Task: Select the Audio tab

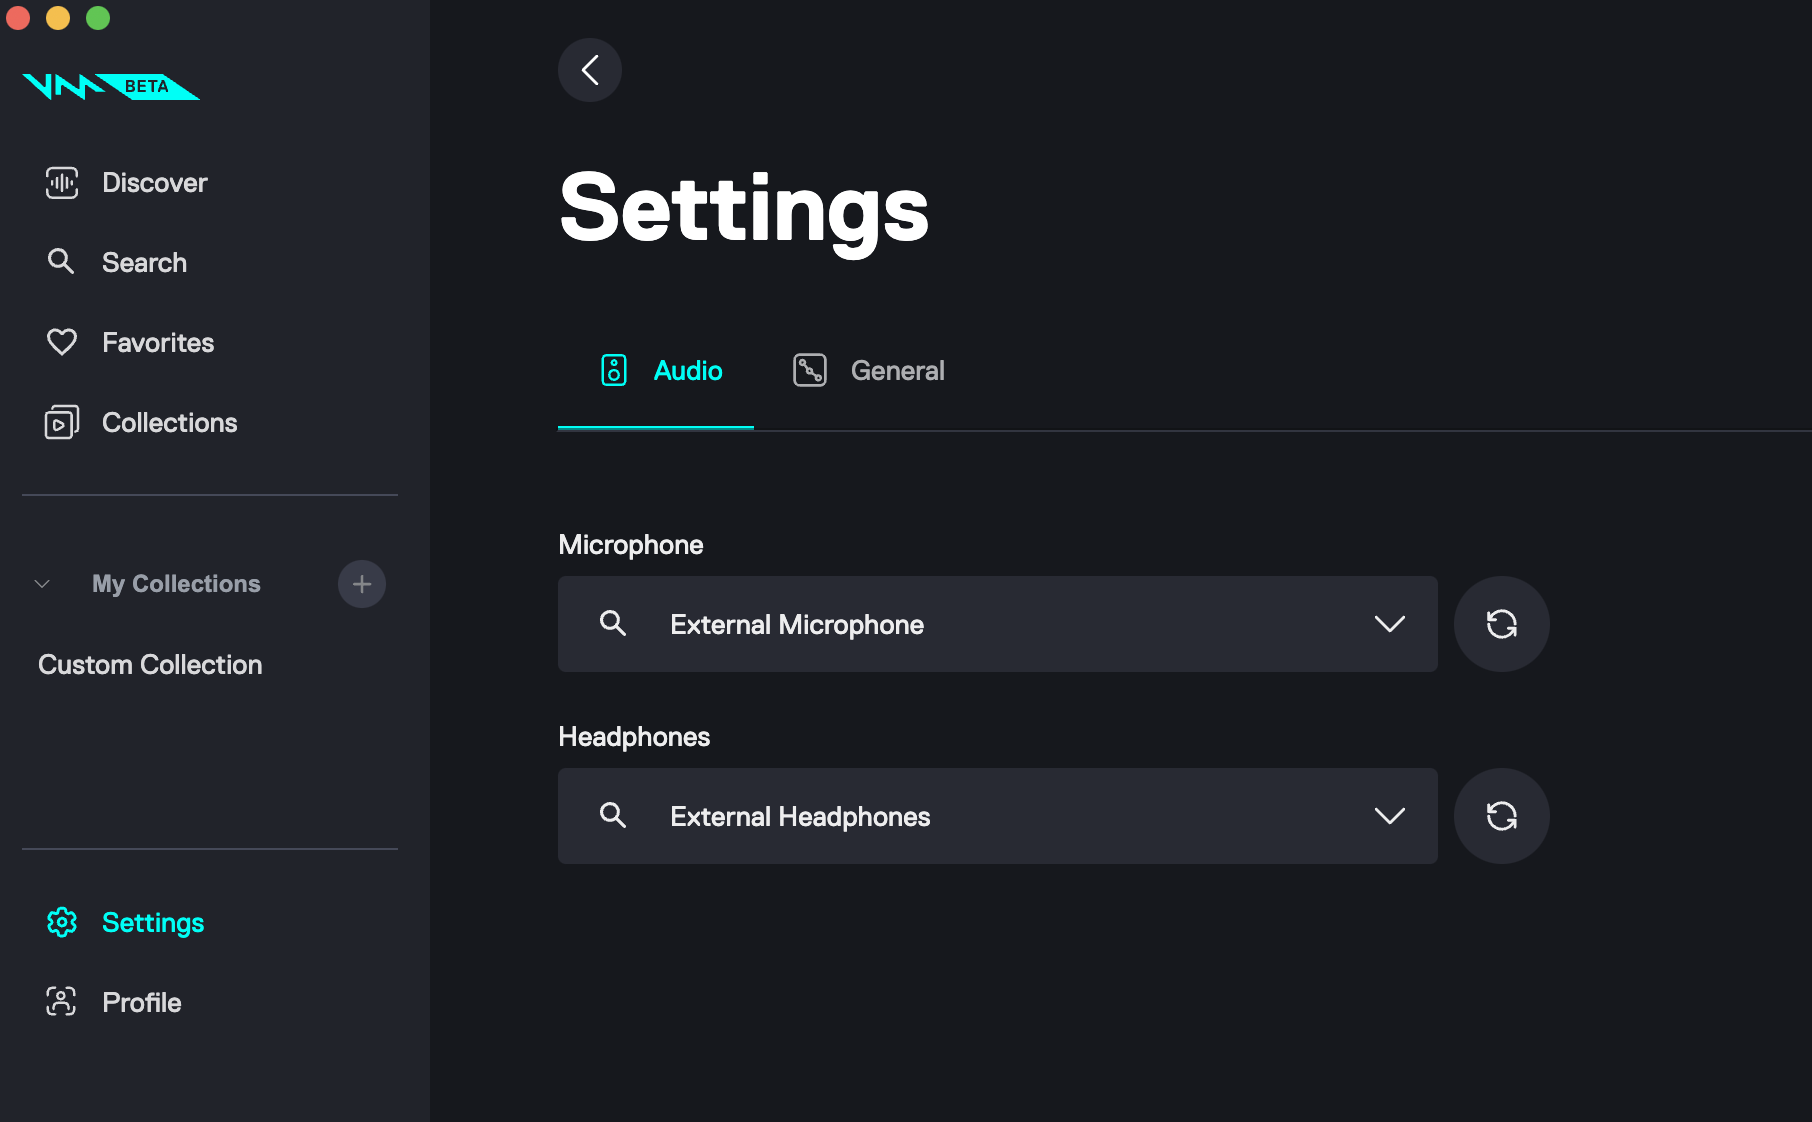Action: 661,371
